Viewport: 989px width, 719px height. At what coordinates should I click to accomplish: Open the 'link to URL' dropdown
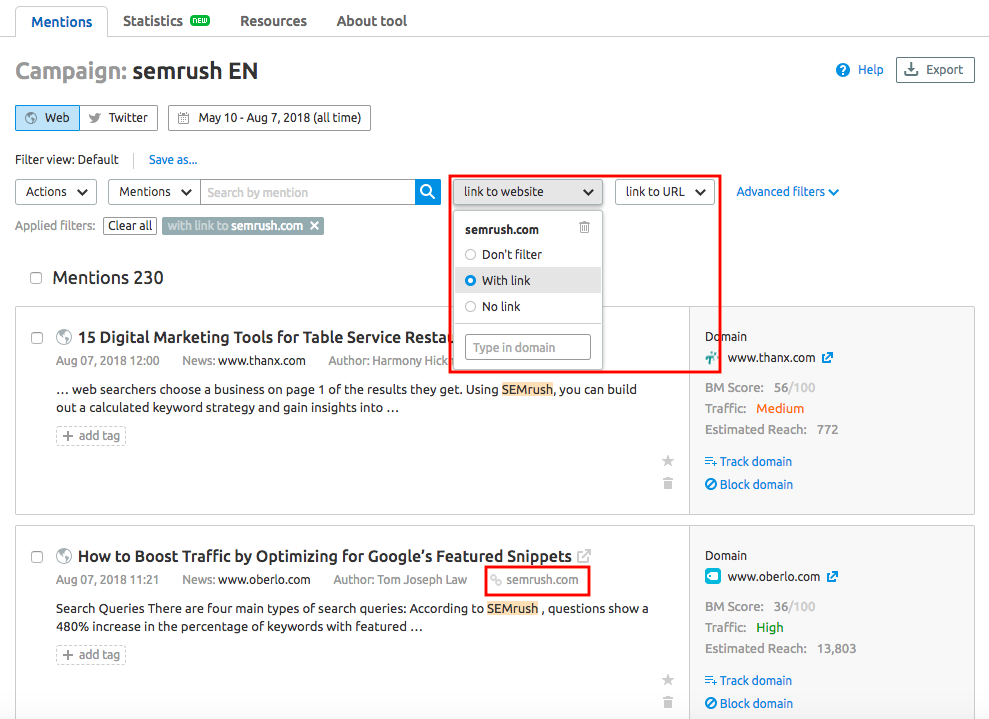665,192
